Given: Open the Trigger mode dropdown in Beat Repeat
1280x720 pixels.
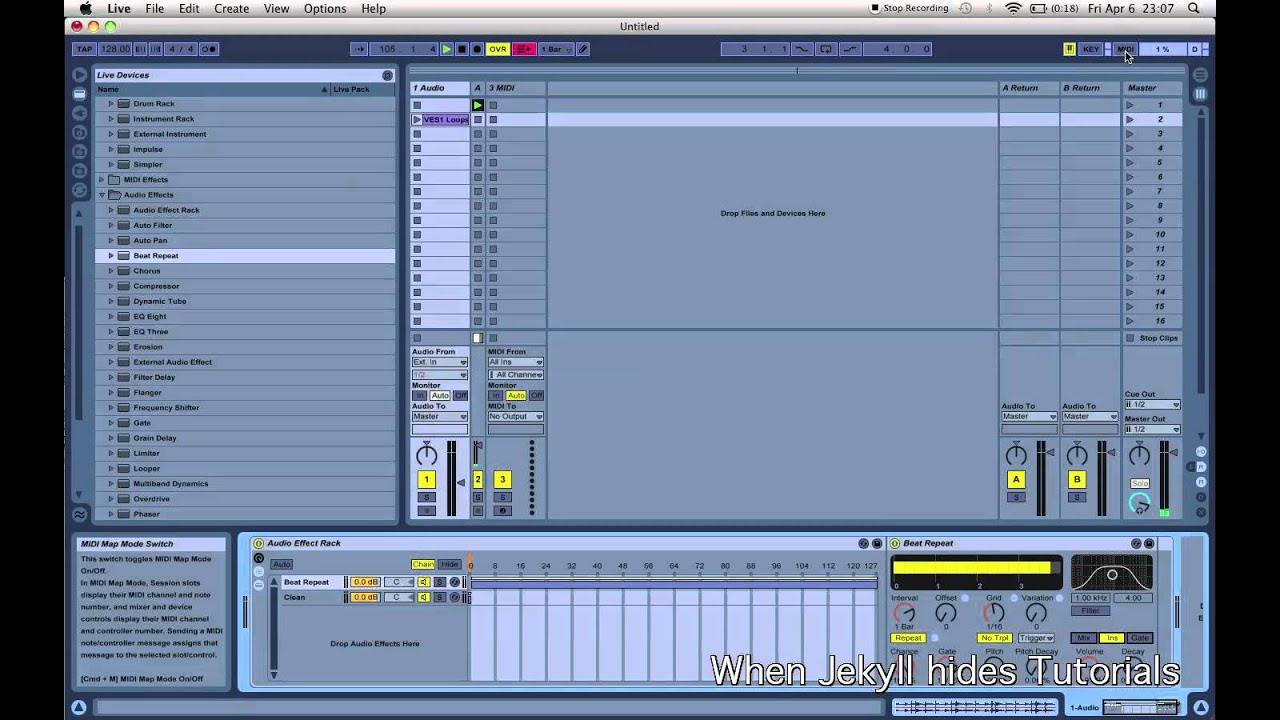Looking at the screenshot, I should (x=1036, y=638).
